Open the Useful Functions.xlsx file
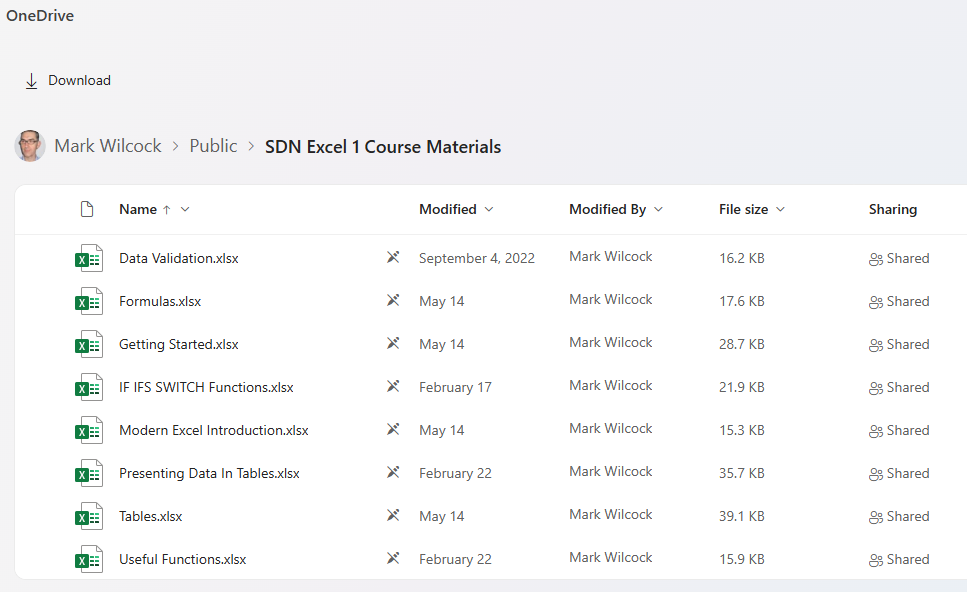Screen dimensions: 967x592 click(182, 559)
